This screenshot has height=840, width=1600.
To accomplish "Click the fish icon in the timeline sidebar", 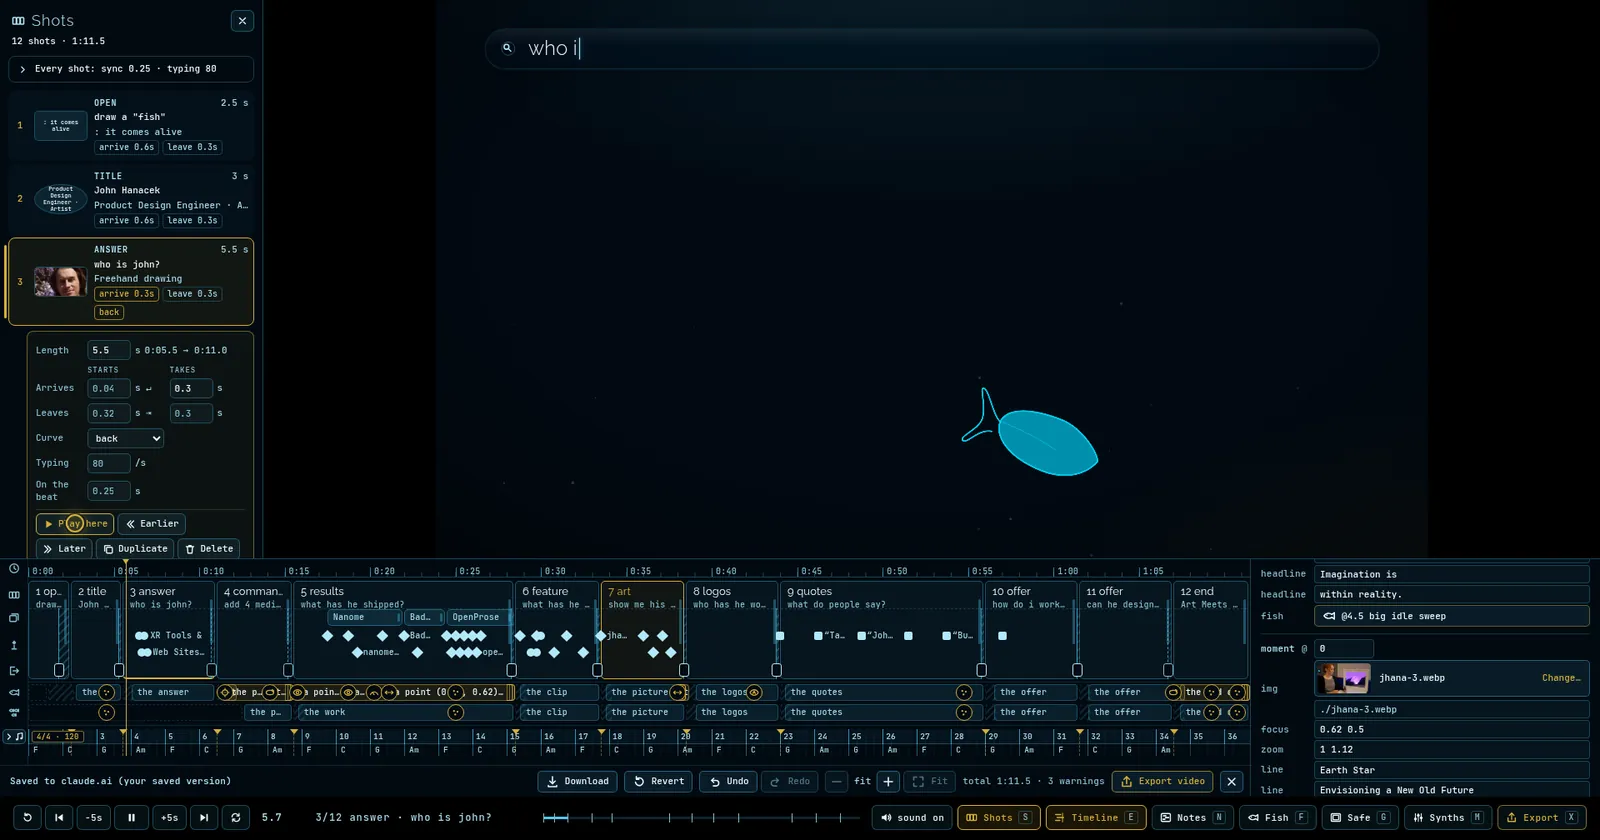I will (x=14, y=692).
